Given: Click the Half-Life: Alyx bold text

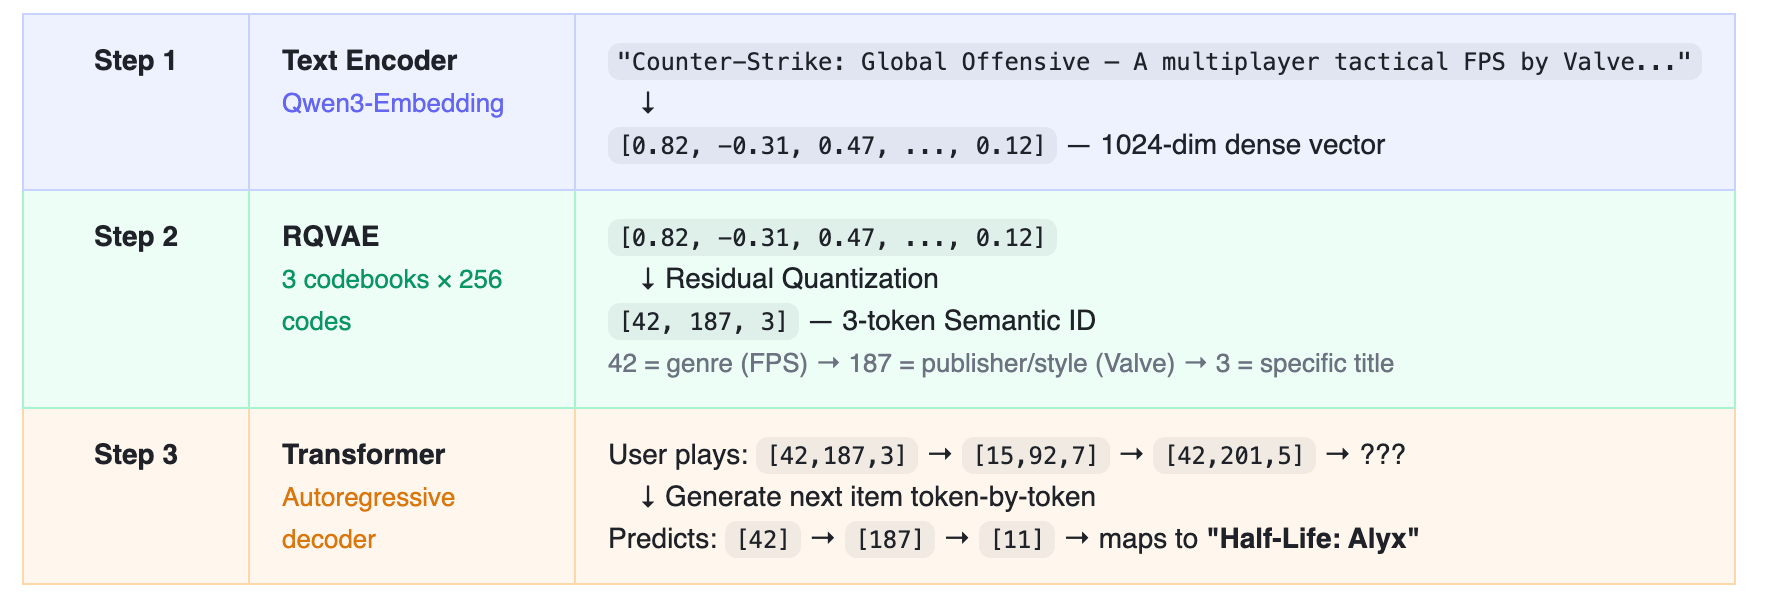Looking at the screenshot, I should coord(1313,539).
